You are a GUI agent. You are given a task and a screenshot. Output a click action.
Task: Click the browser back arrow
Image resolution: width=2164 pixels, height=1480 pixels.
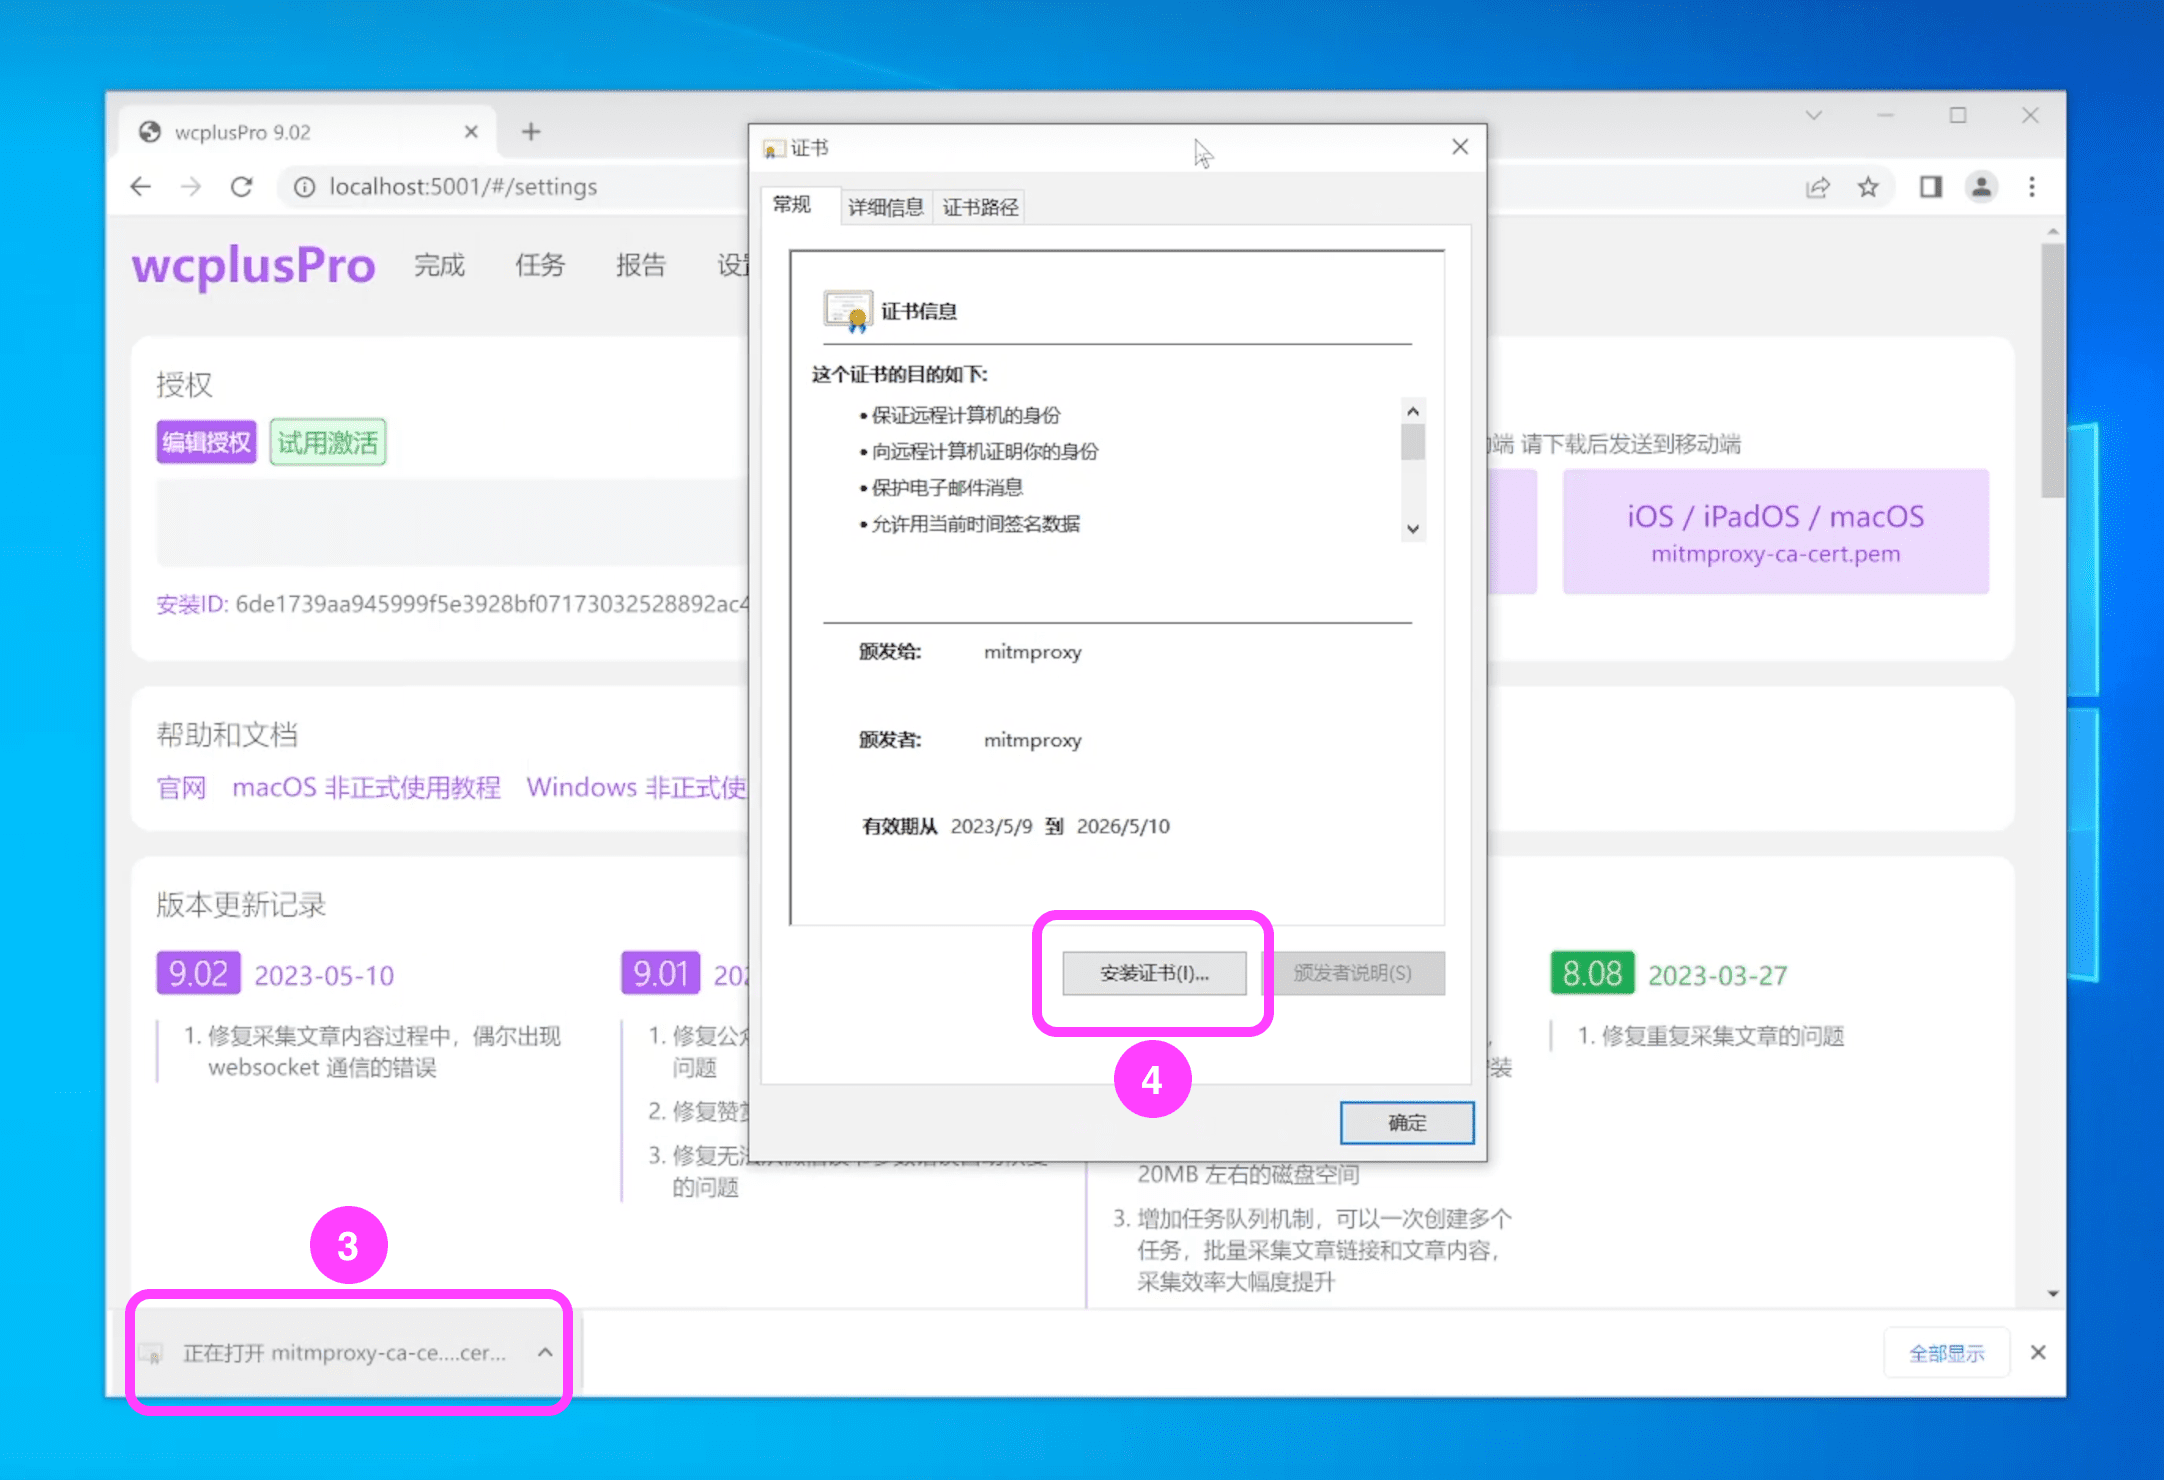(x=141, y=187)
